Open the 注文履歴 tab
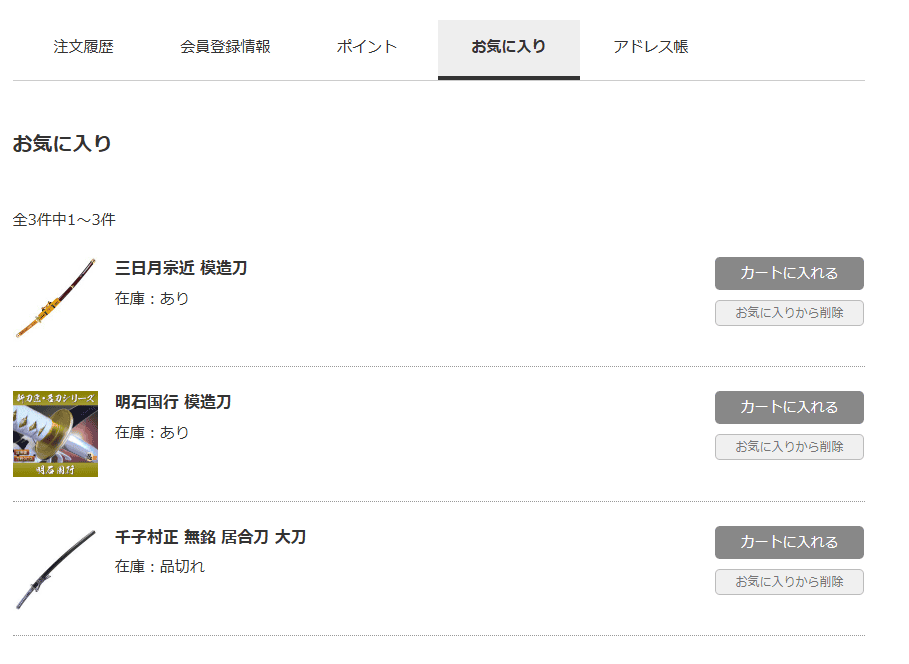Screen dimensions: 909x664 [83, 47]
